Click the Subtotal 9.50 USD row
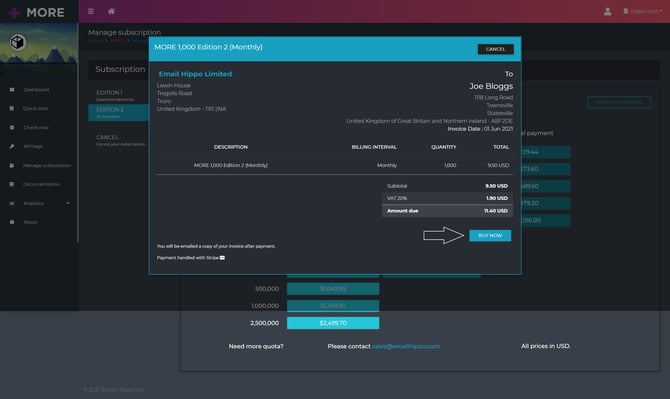670x399 pixels. [447, 186]
